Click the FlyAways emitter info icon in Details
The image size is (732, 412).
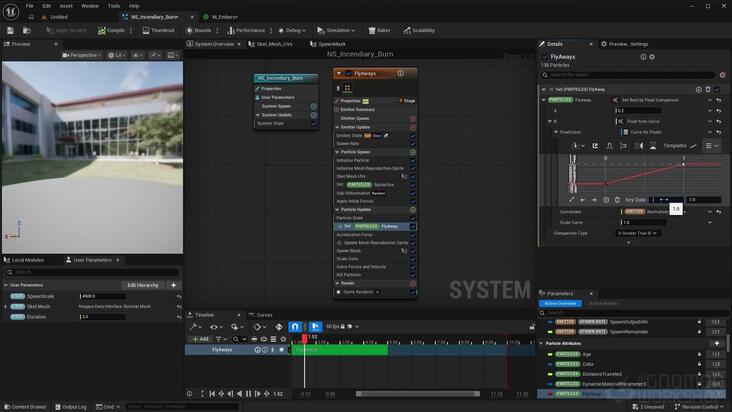click(643, 57)
